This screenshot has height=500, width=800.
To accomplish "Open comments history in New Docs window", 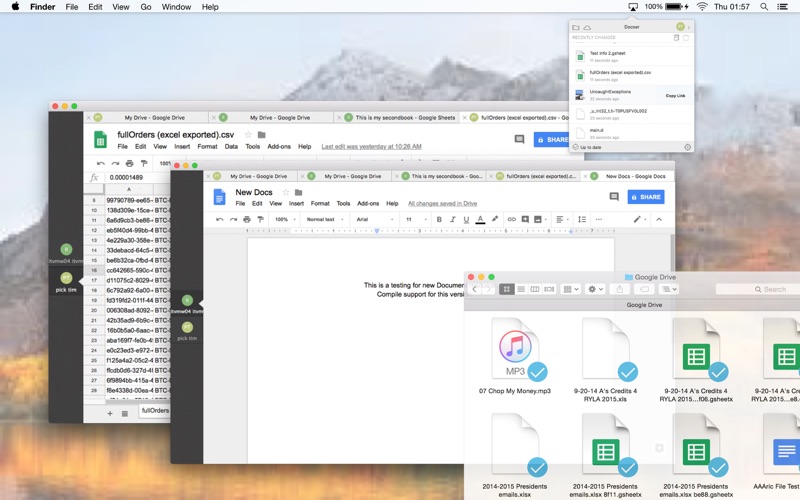I will coord(614,196).
